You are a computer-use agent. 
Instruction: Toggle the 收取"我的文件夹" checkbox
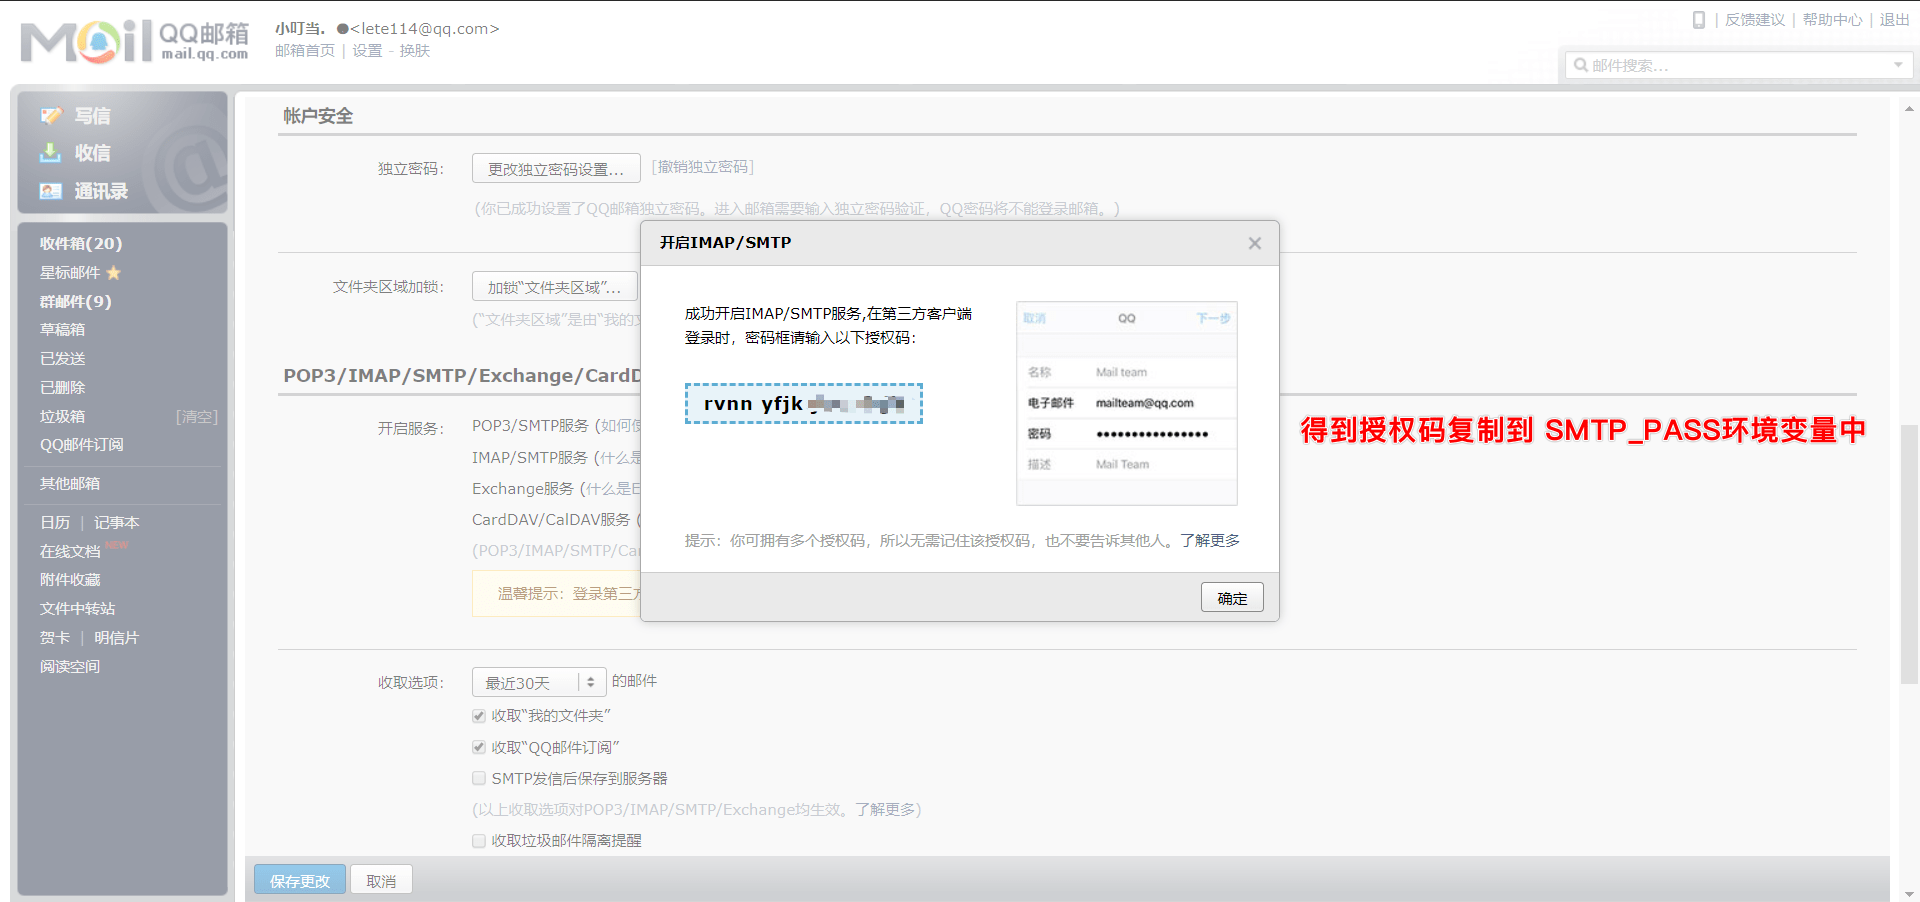click(x=479, y=716)
